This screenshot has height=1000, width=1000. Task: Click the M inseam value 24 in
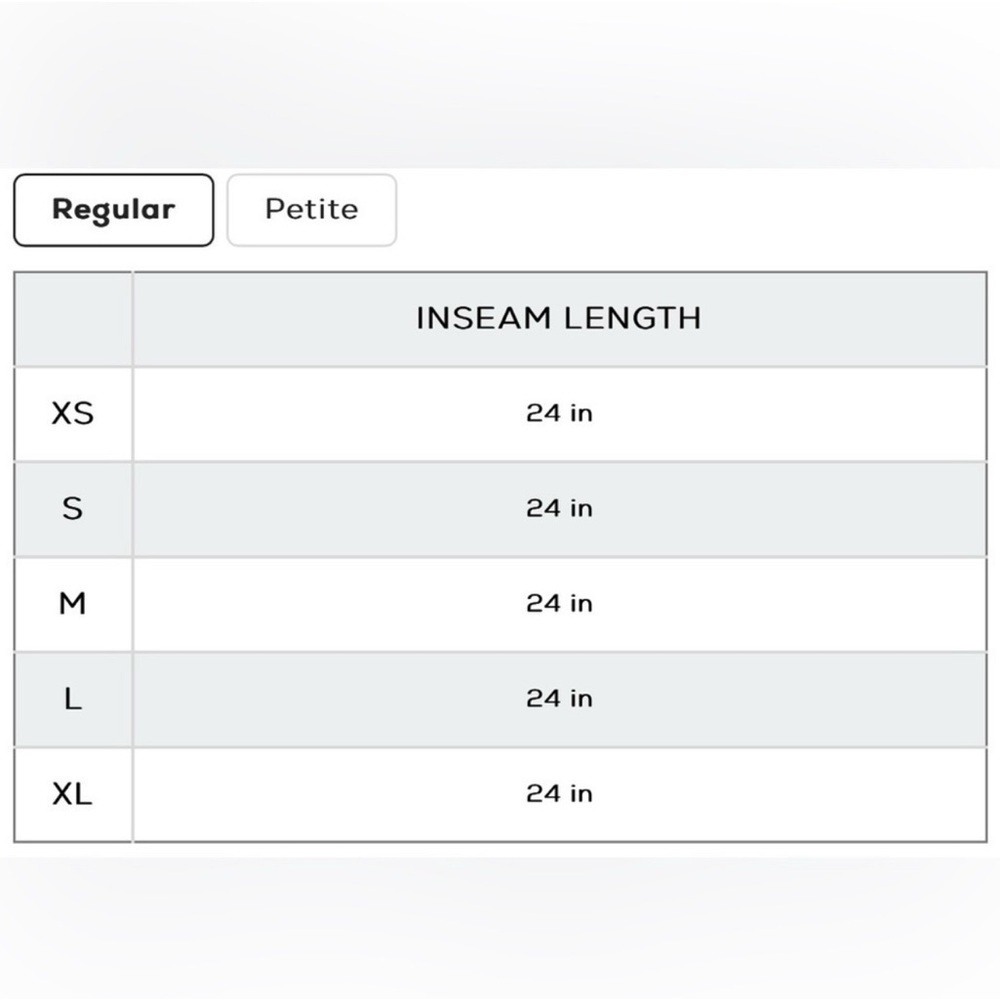559,603
